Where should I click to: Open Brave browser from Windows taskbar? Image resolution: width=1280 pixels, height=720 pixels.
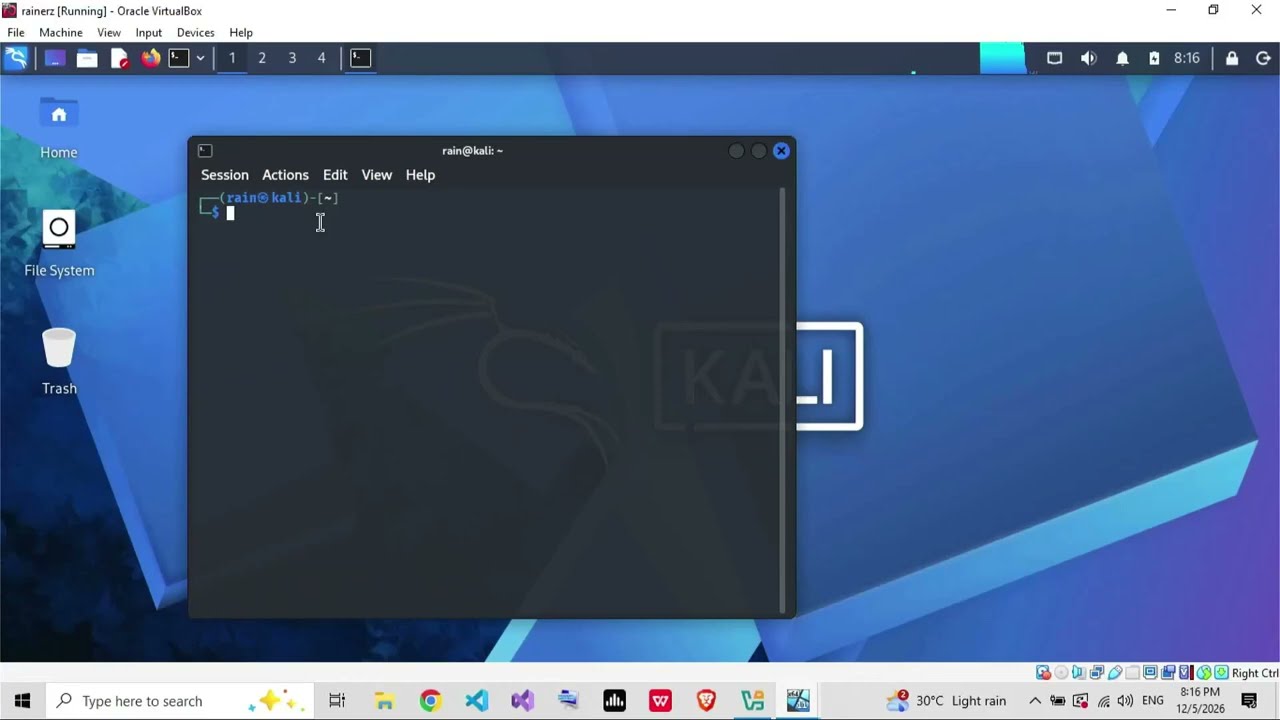706,701
